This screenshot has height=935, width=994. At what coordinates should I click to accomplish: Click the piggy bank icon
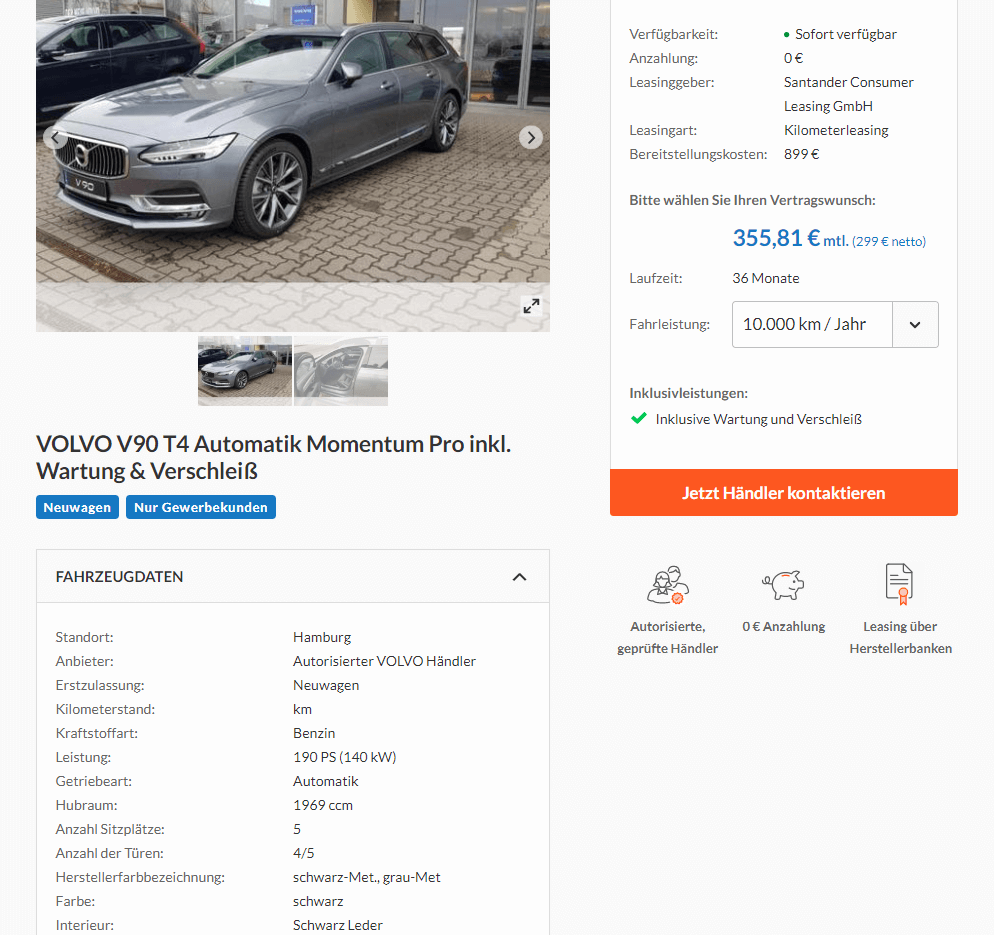click(784, 584)
